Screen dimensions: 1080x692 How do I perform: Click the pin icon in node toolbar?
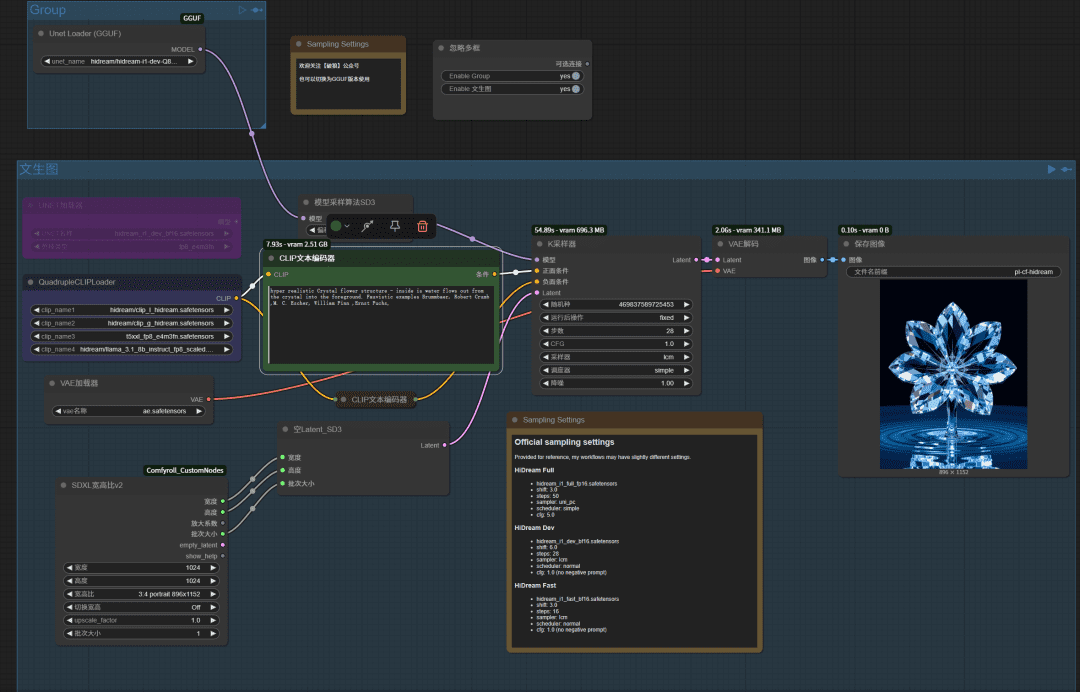(395, 226)
